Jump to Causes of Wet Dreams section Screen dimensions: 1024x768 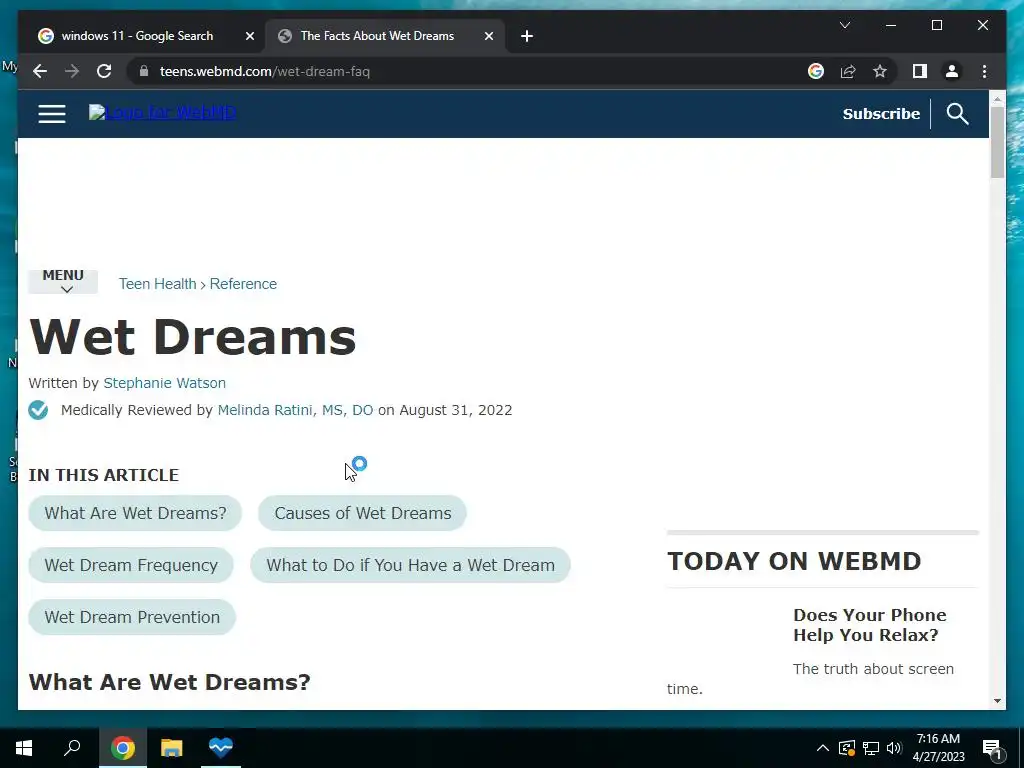362,513
